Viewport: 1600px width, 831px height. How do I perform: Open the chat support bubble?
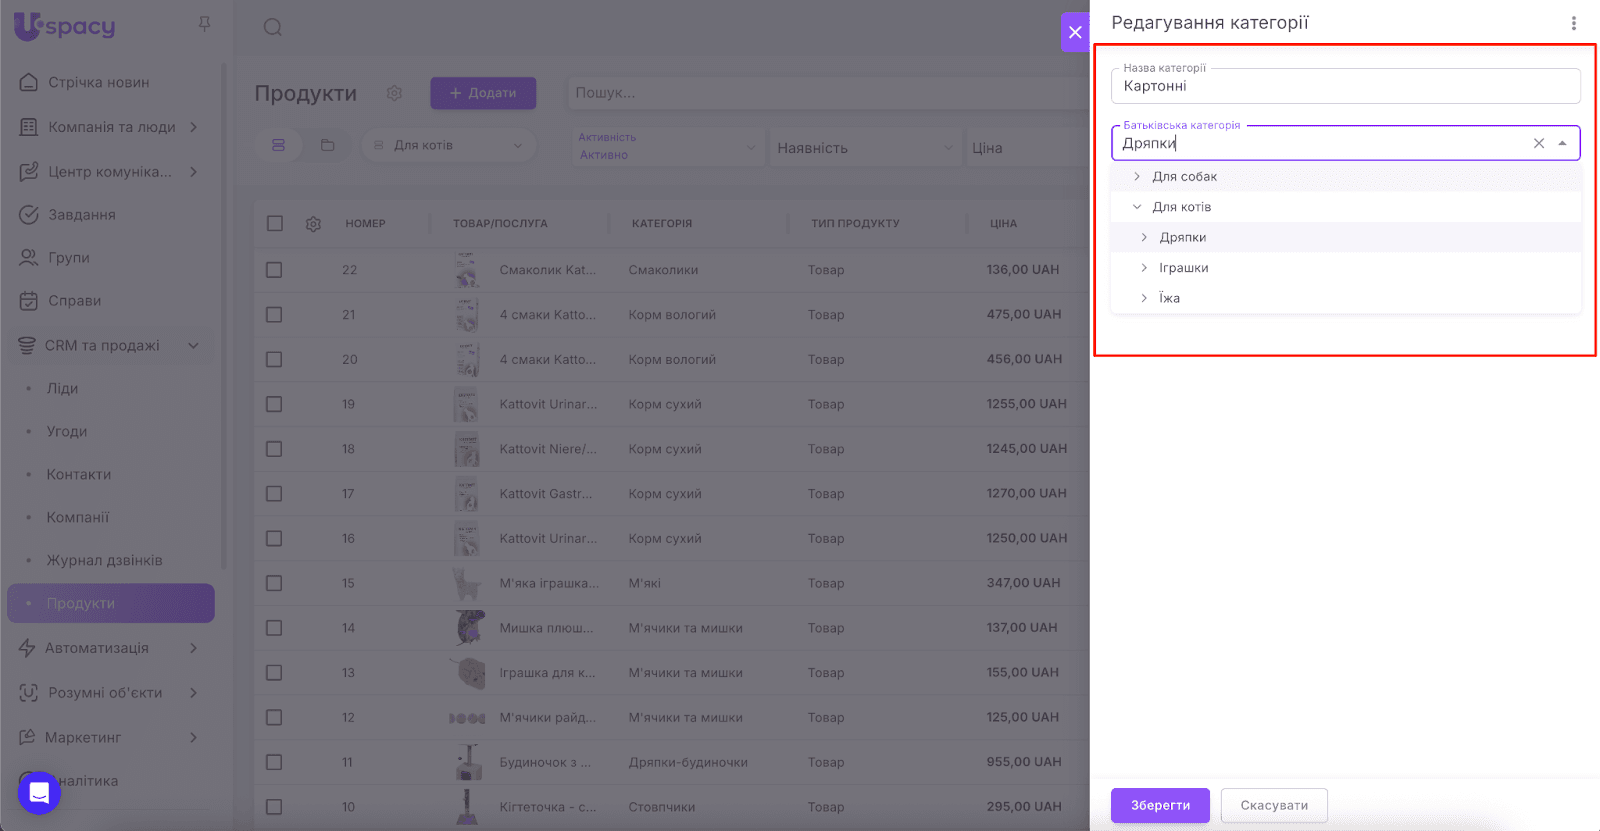point(39,793)
